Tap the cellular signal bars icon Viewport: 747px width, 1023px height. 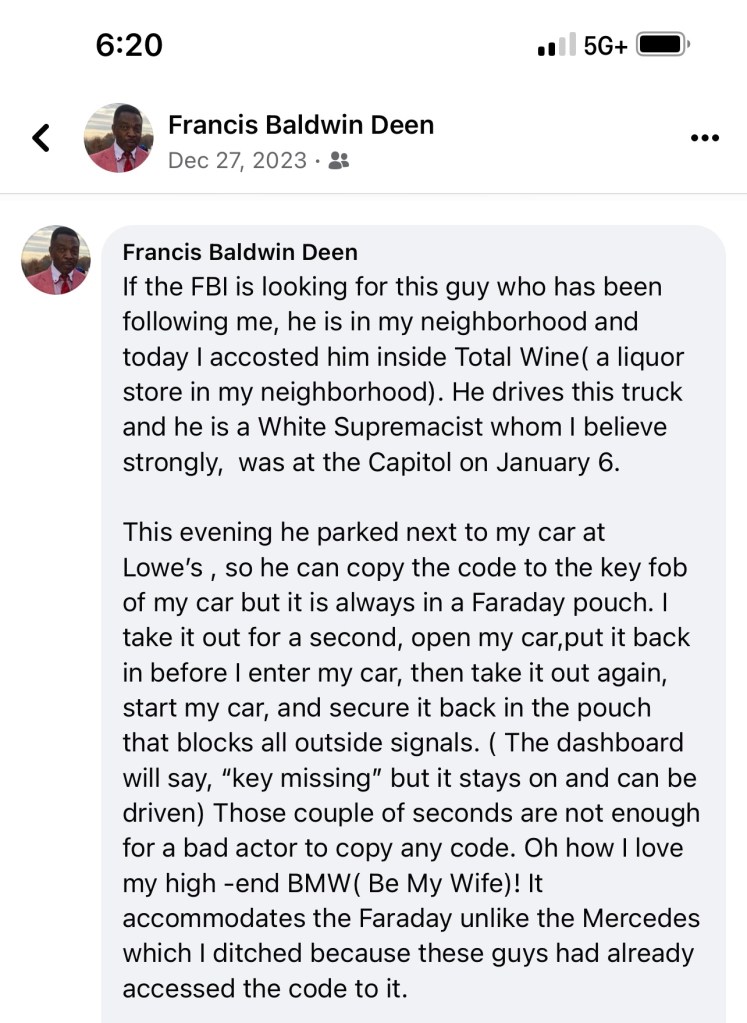pos(557,46)
